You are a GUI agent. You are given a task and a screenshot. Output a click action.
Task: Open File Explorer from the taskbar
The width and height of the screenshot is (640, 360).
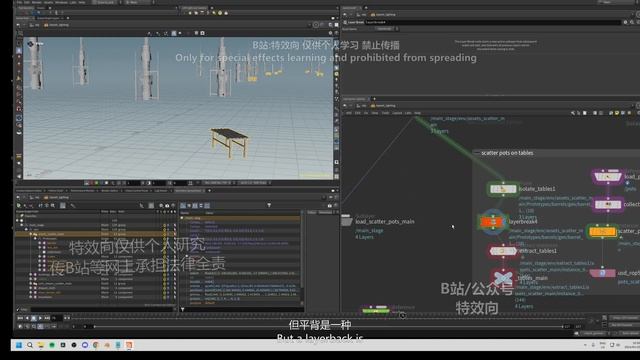click(x=41, y=345)
